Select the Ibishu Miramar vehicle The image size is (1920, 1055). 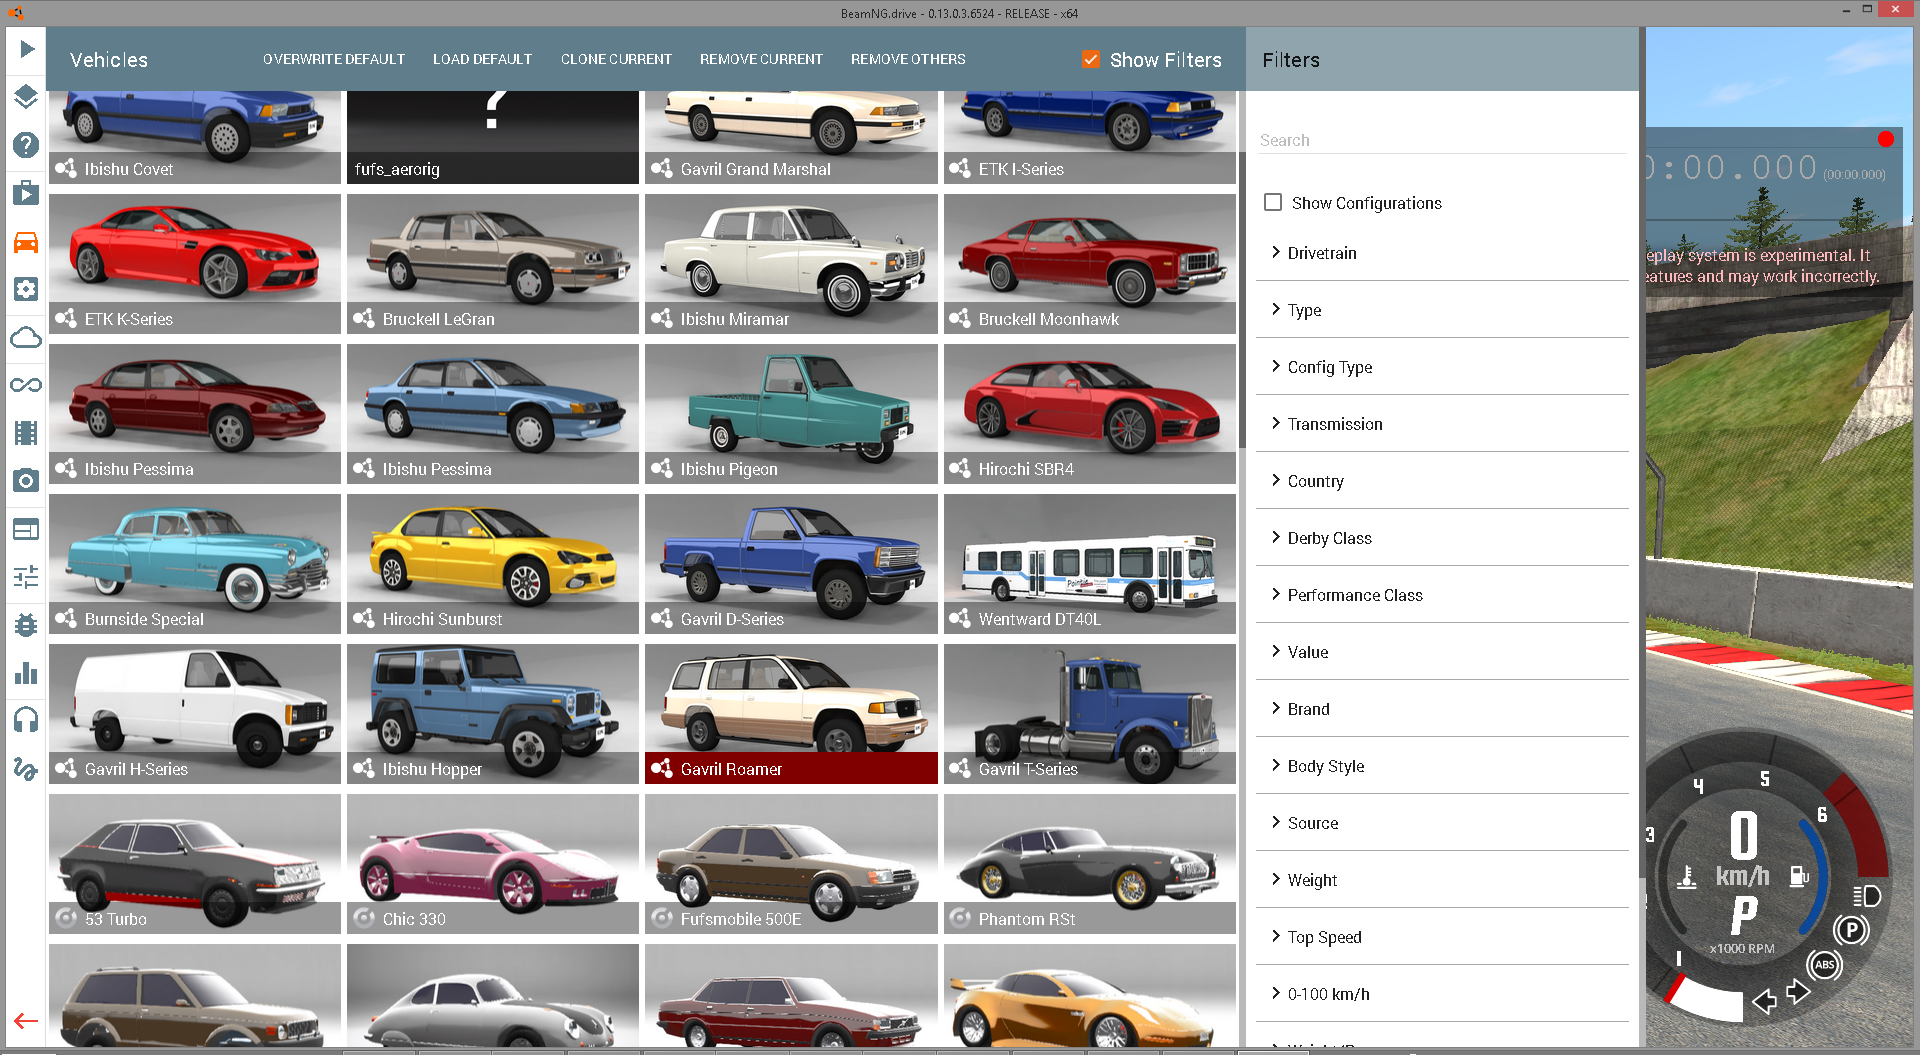click(x=791, y=264)
